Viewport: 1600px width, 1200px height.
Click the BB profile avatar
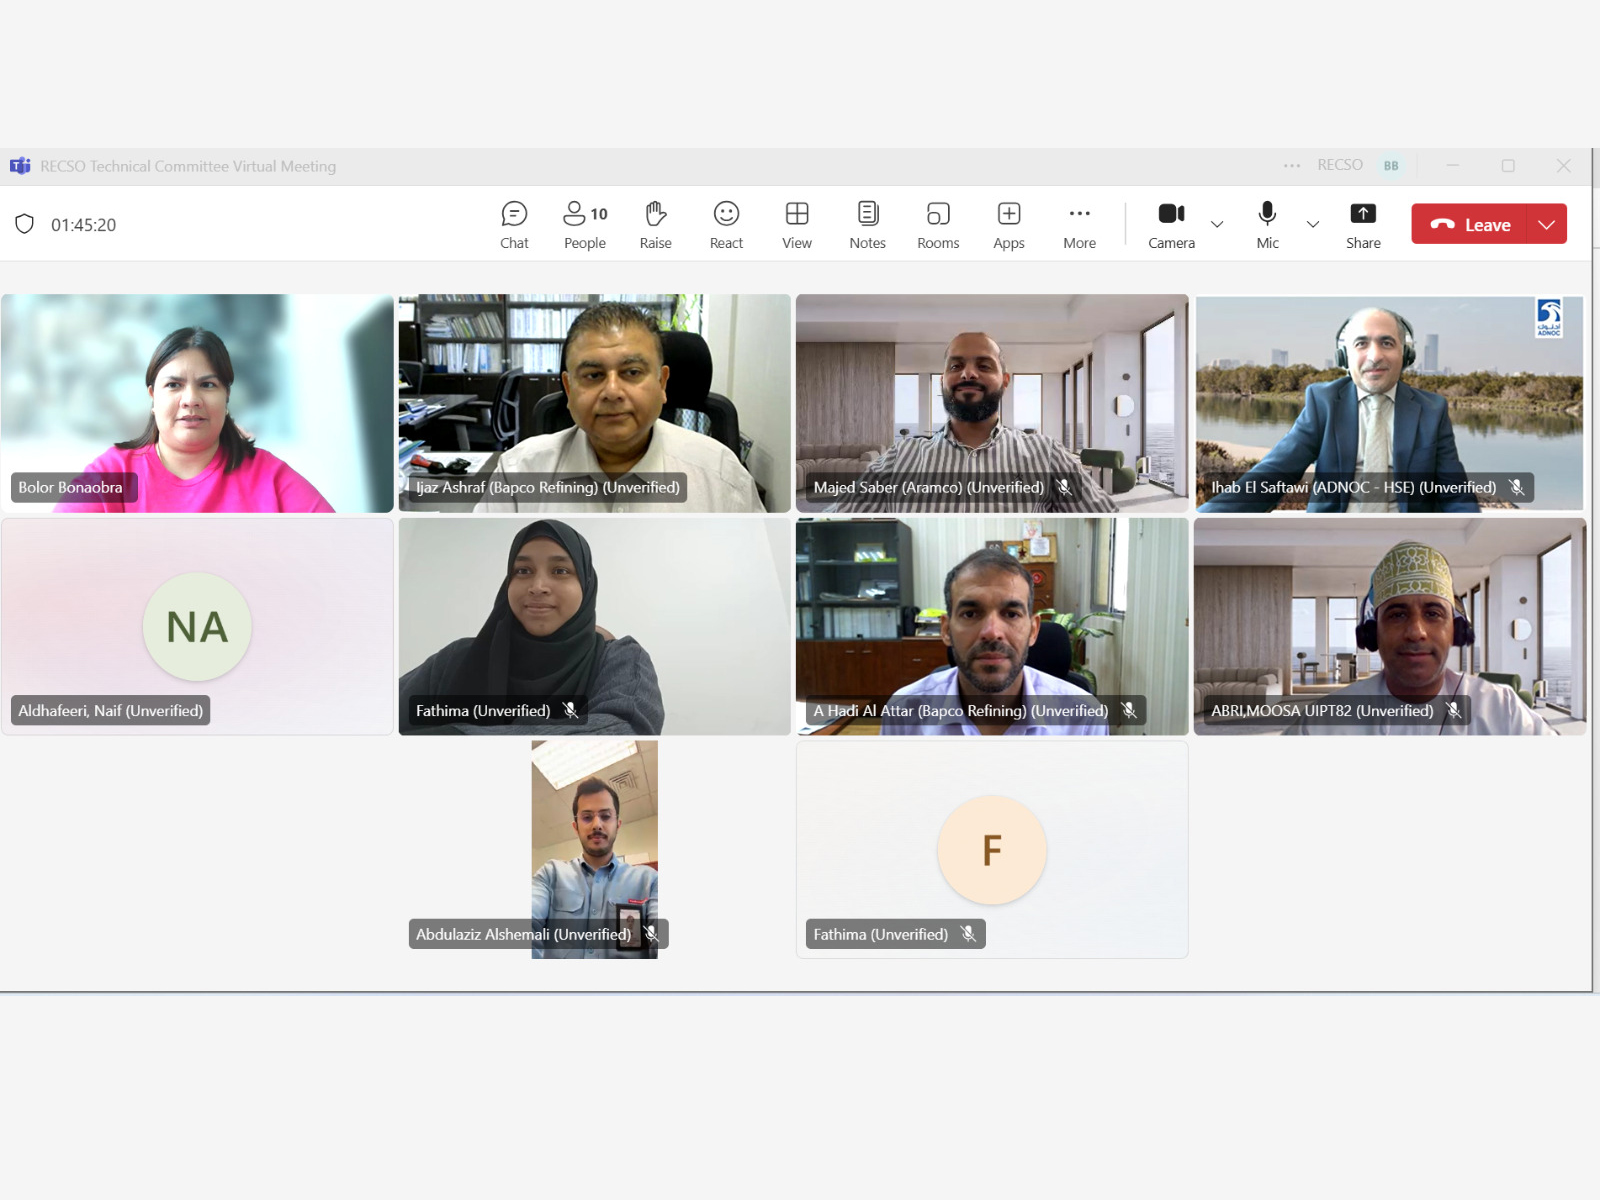1391,166
